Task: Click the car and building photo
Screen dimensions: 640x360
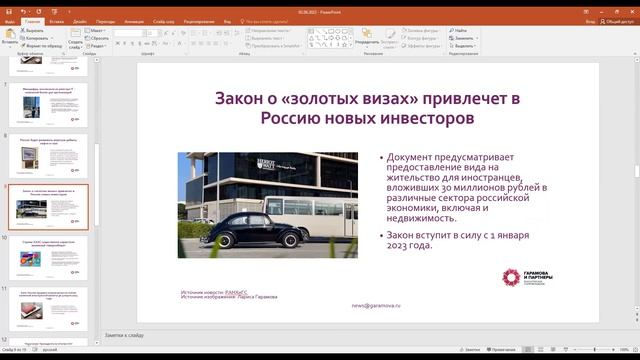Action: pos(268,205)
